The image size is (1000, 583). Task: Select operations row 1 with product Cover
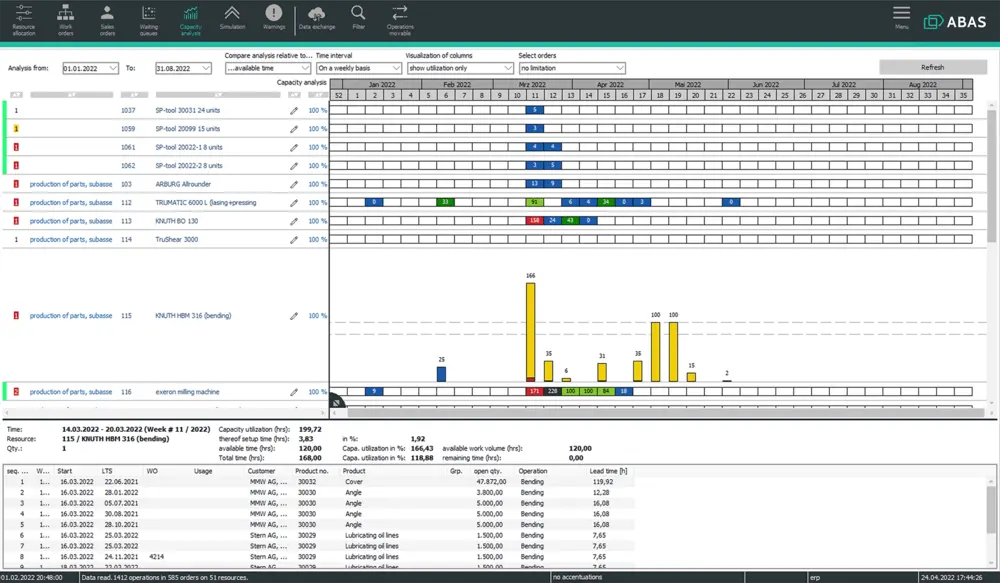tap(319, 482)
